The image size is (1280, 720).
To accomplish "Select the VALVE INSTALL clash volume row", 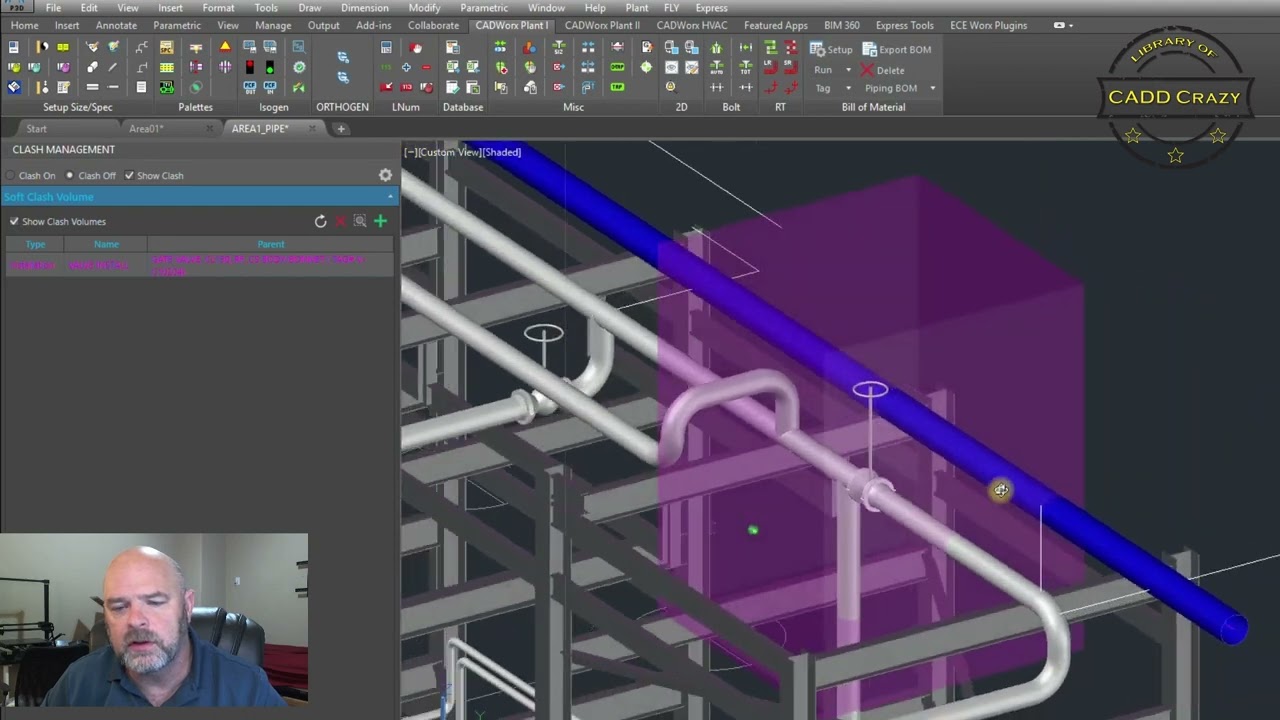I will click(200, 265).
